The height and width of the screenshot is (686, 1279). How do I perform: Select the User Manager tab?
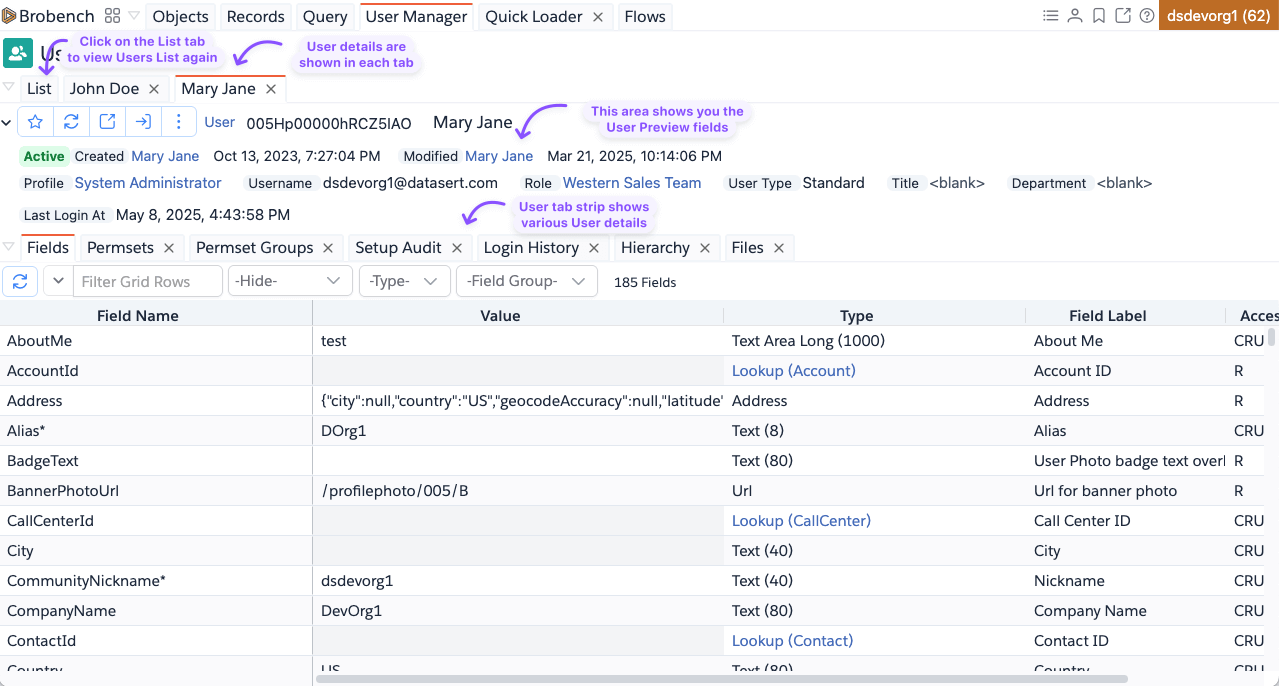tap(416, 17)
